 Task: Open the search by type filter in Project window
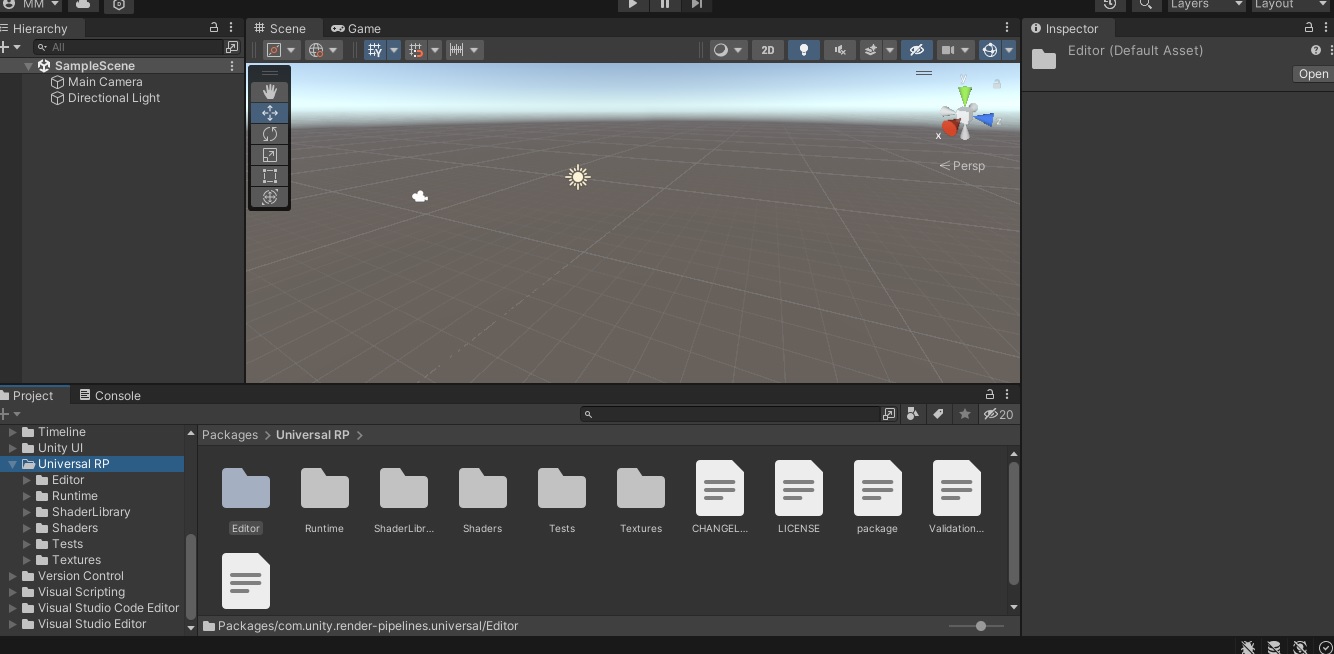pyautogui.click(x=913, y=414)
